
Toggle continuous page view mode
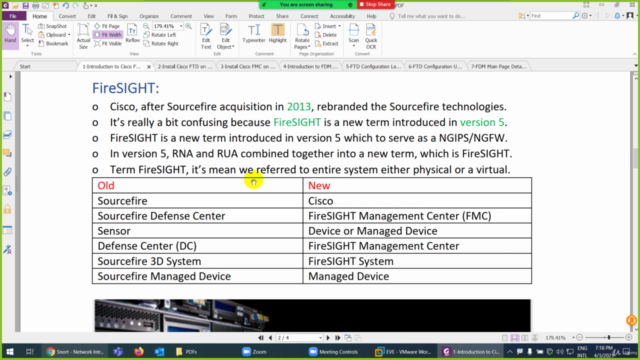point(515,338)
